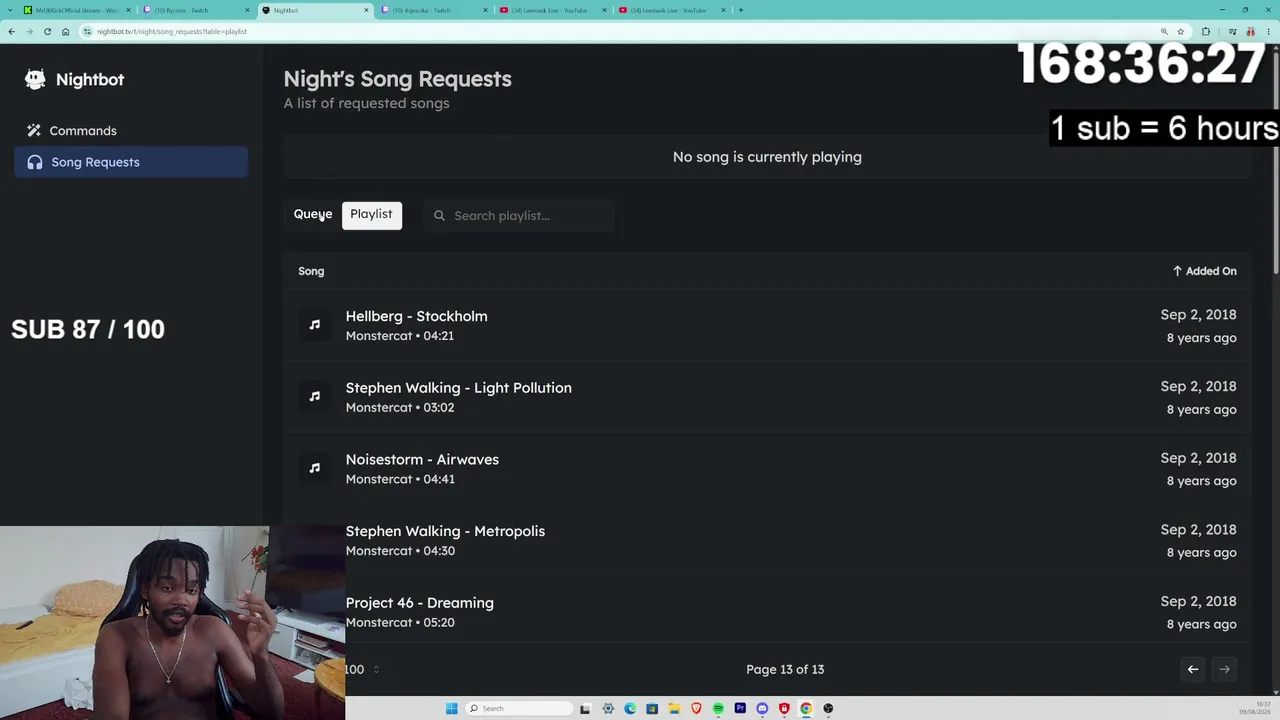Open the browser zoom magnifier icon
This screenshot has width=1280, height=720.
[x=1164, y=31]
